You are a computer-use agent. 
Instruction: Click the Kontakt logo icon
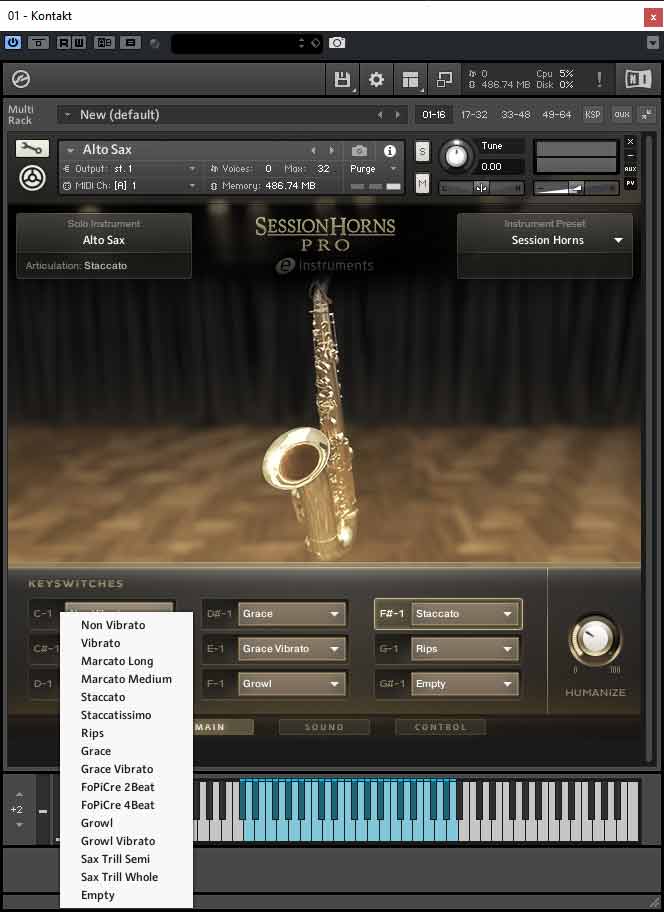tap(21, 79)
